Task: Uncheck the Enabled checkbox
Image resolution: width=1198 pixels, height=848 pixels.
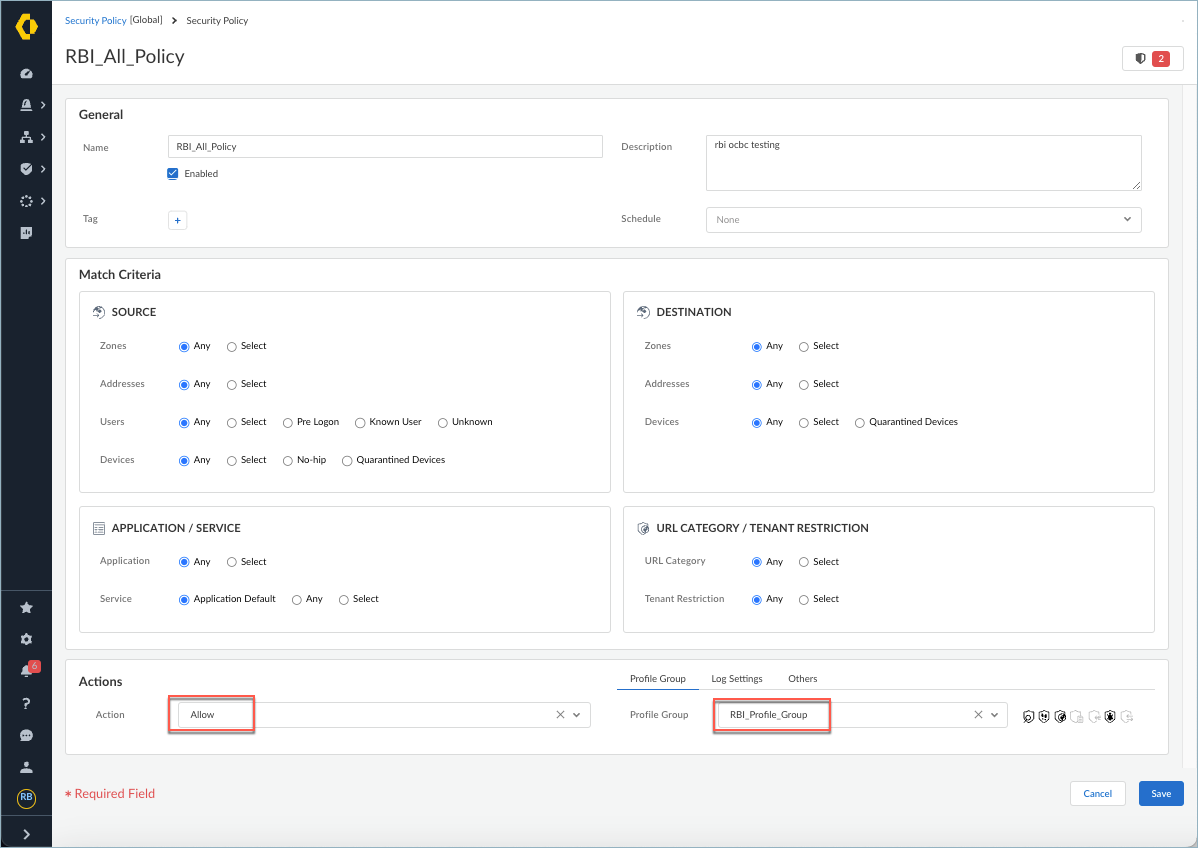Action: tap(173, 173)
